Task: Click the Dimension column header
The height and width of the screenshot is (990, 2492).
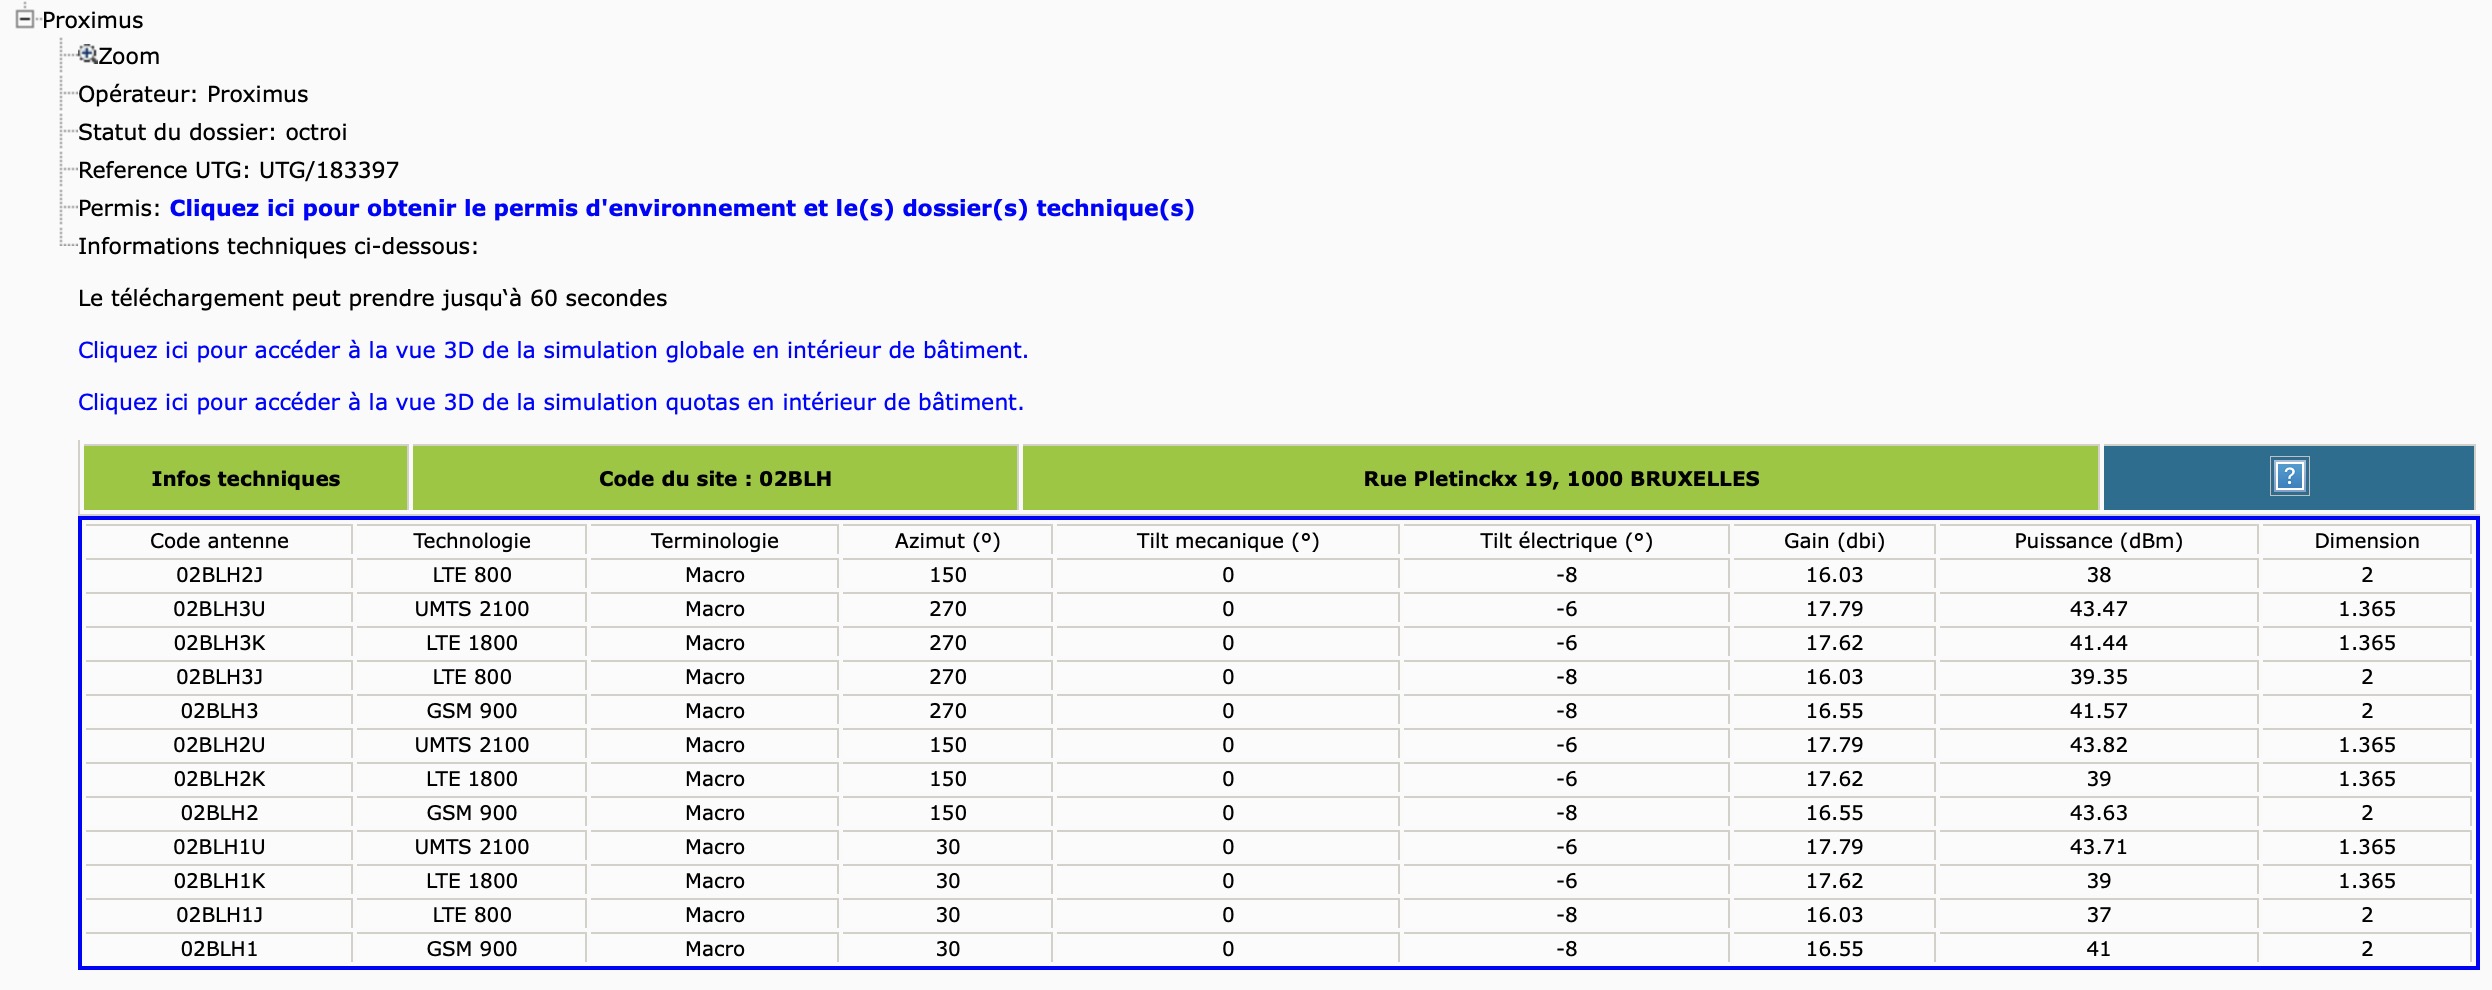Action: [x=2366, y=541]
